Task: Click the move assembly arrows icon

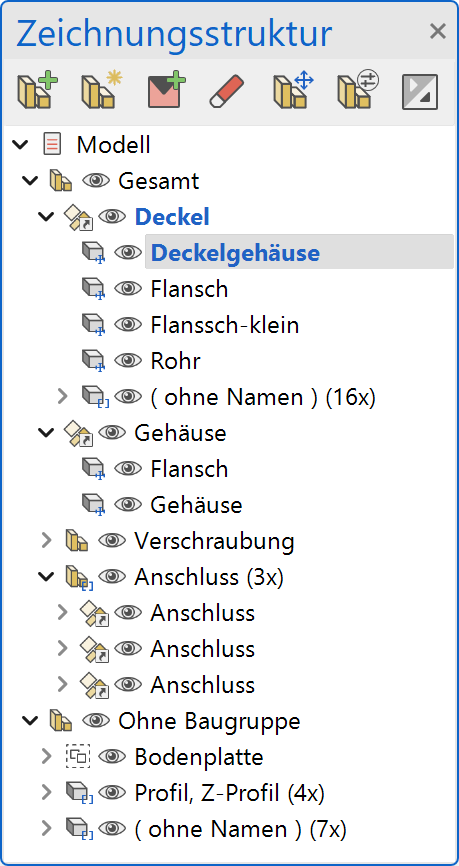Action: click(293, 91)
